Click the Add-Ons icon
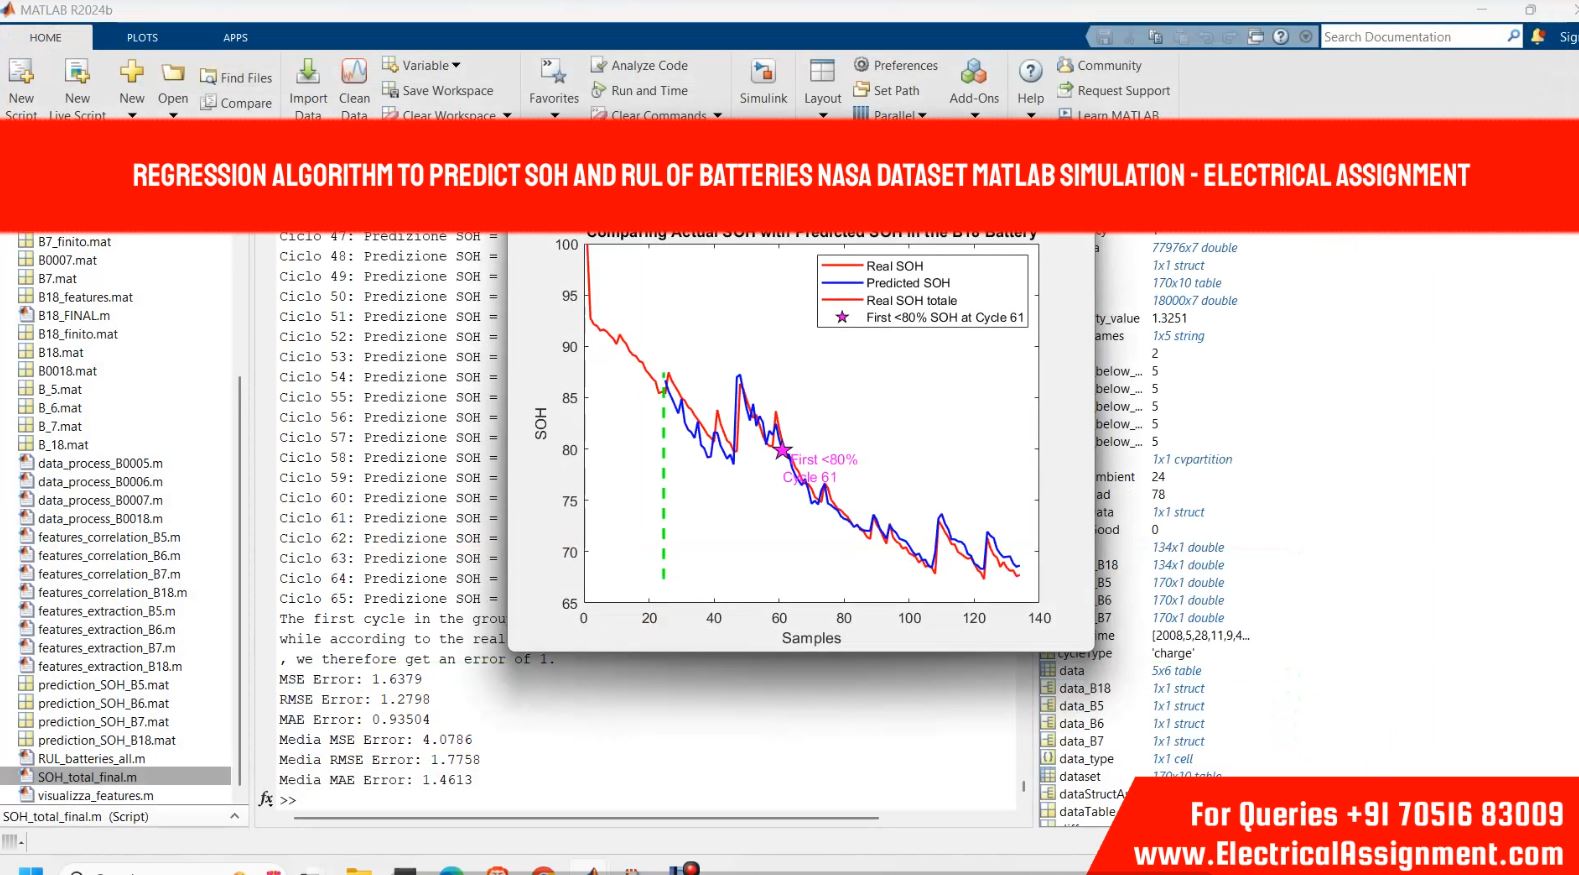The height and width of the screenshot is (875, 1579). tap(973, 72)
